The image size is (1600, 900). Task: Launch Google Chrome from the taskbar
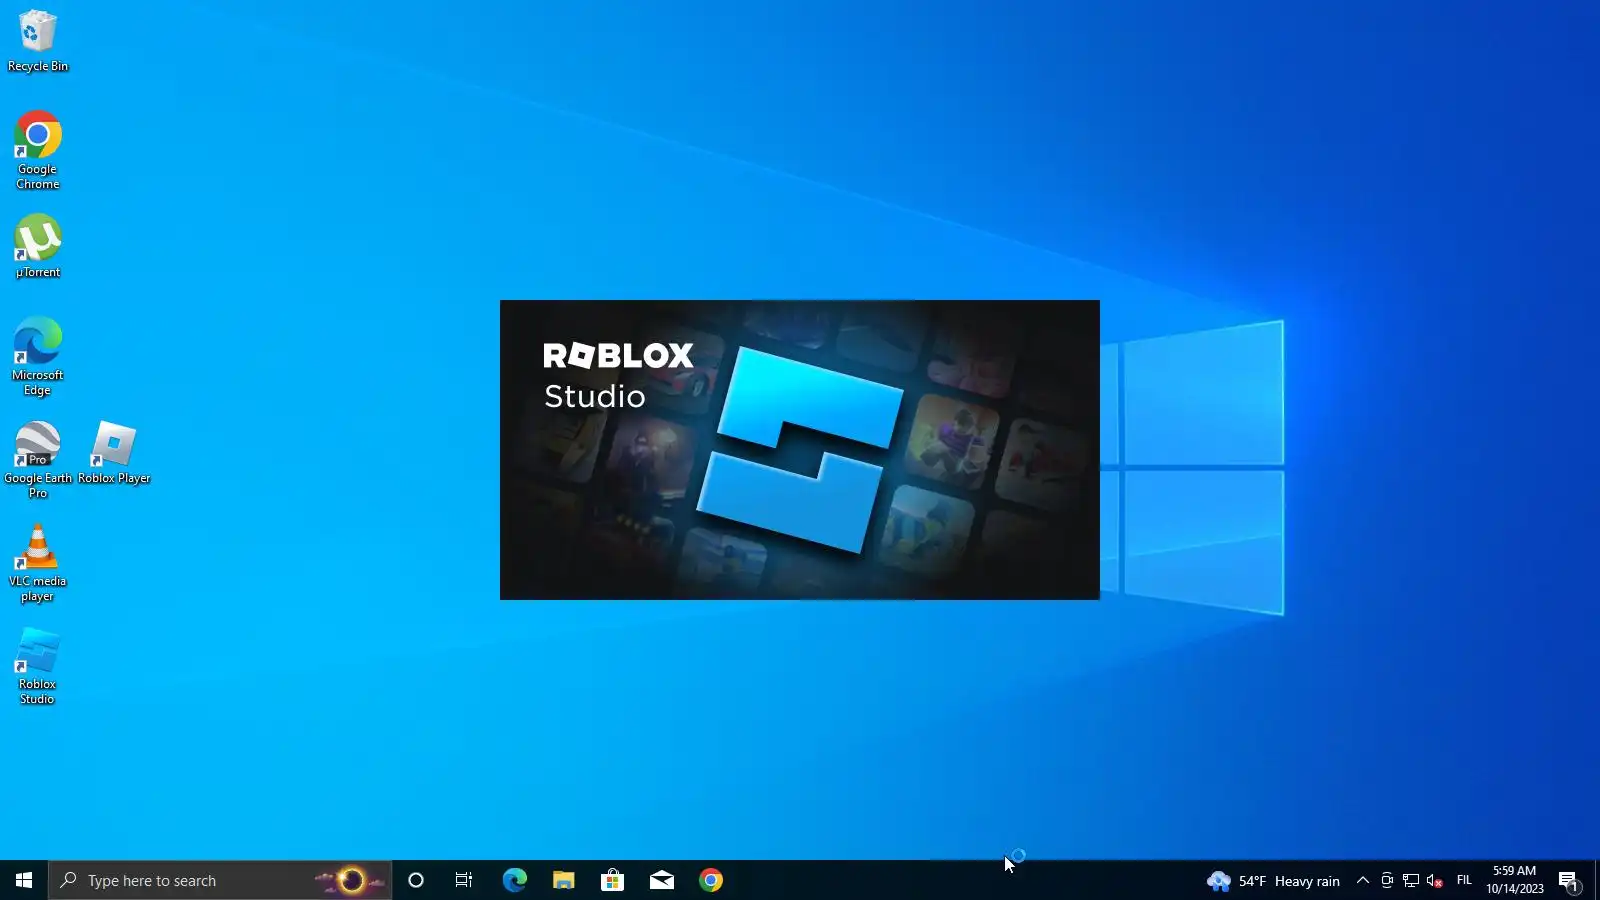click(711, 880)
